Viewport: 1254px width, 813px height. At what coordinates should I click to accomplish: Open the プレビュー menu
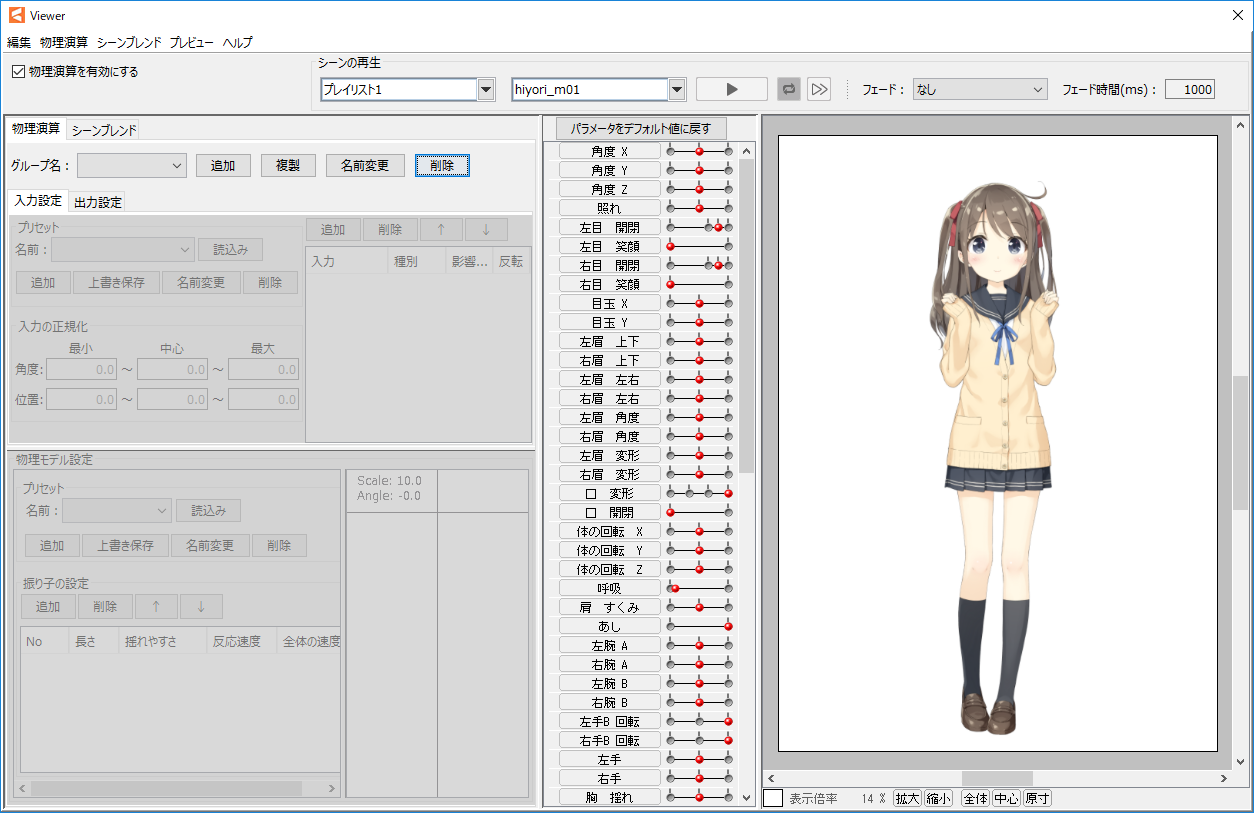191,42
